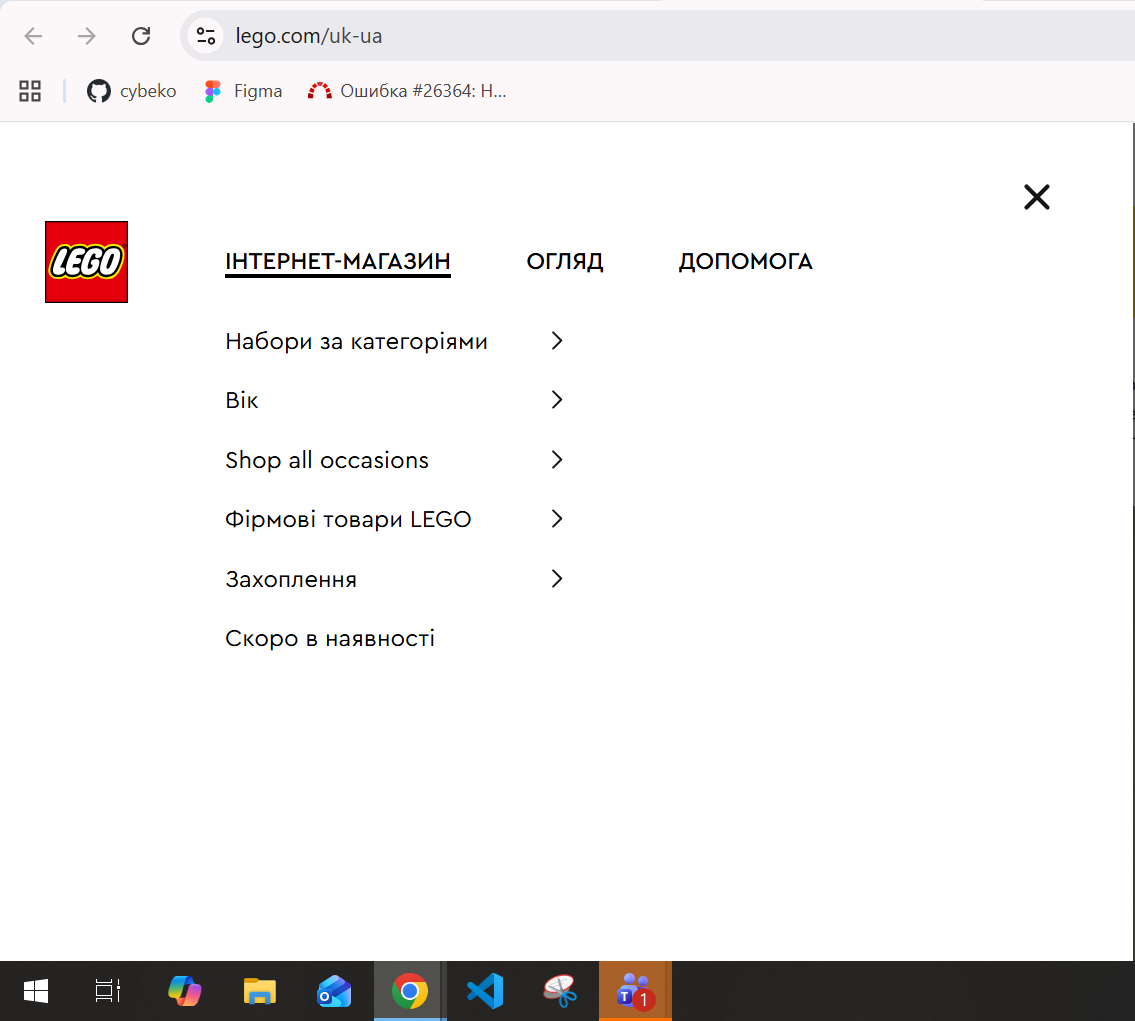Viewport: 1135px width, 1021px height.
Task: View site information icon in address bar
Action: [206, 35]
